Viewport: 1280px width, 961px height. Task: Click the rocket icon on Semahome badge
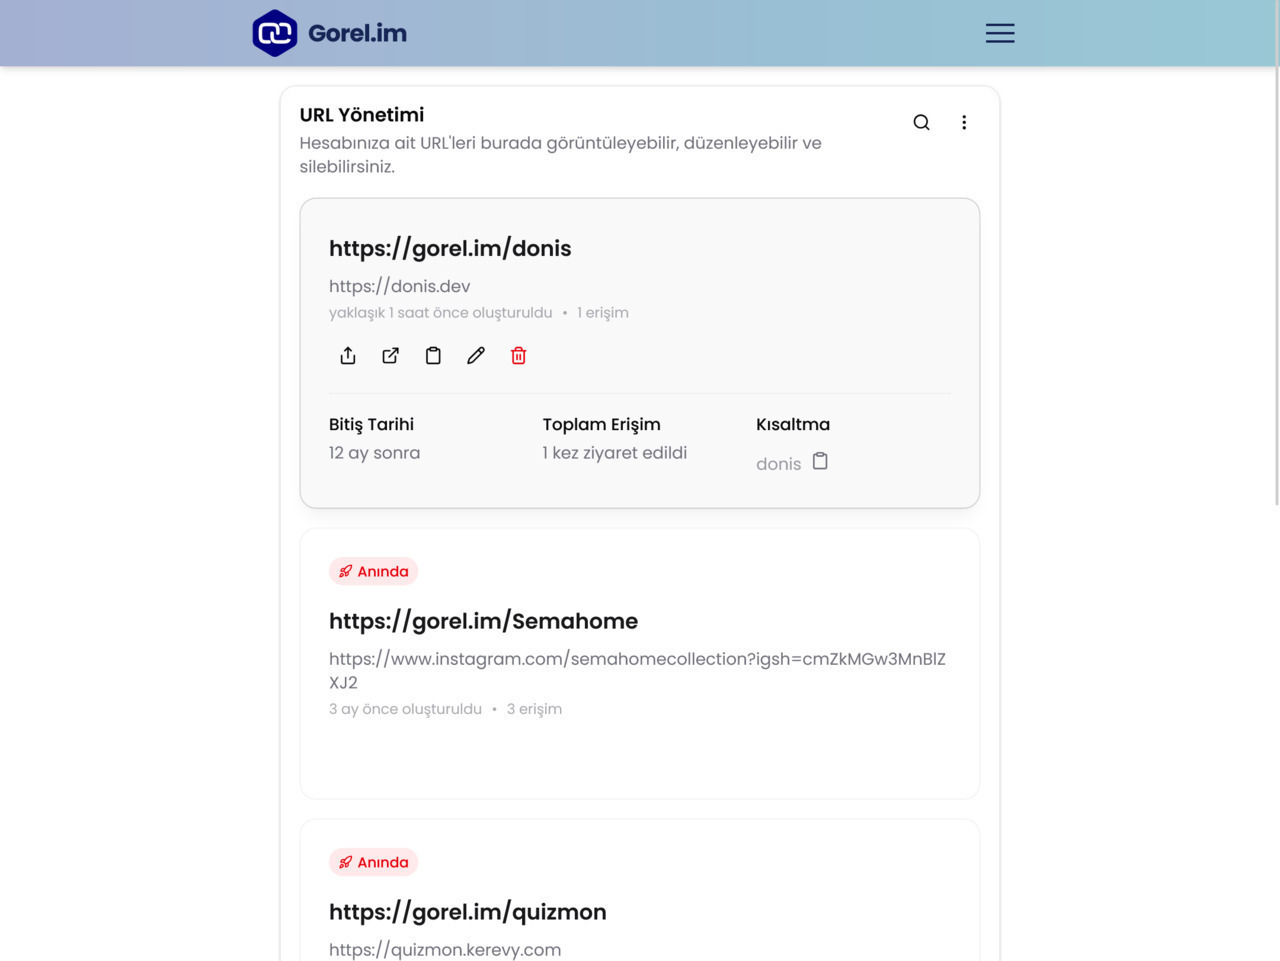tap(345, 570)
